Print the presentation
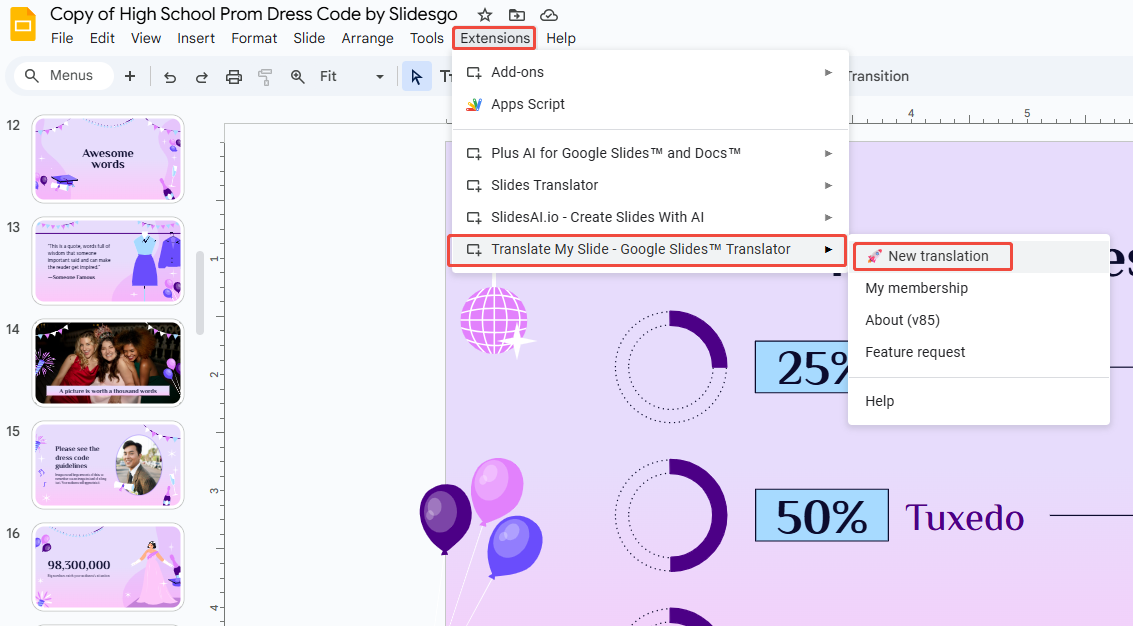 pos(234,77)
